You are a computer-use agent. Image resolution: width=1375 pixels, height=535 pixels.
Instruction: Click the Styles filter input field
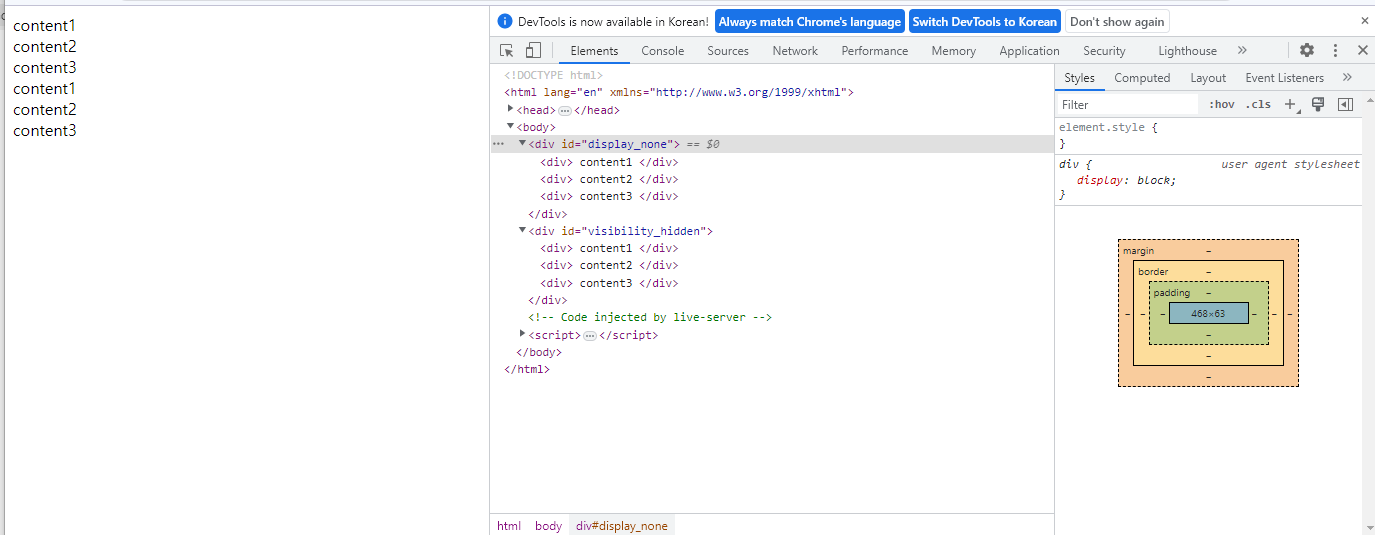(1127, 104)
